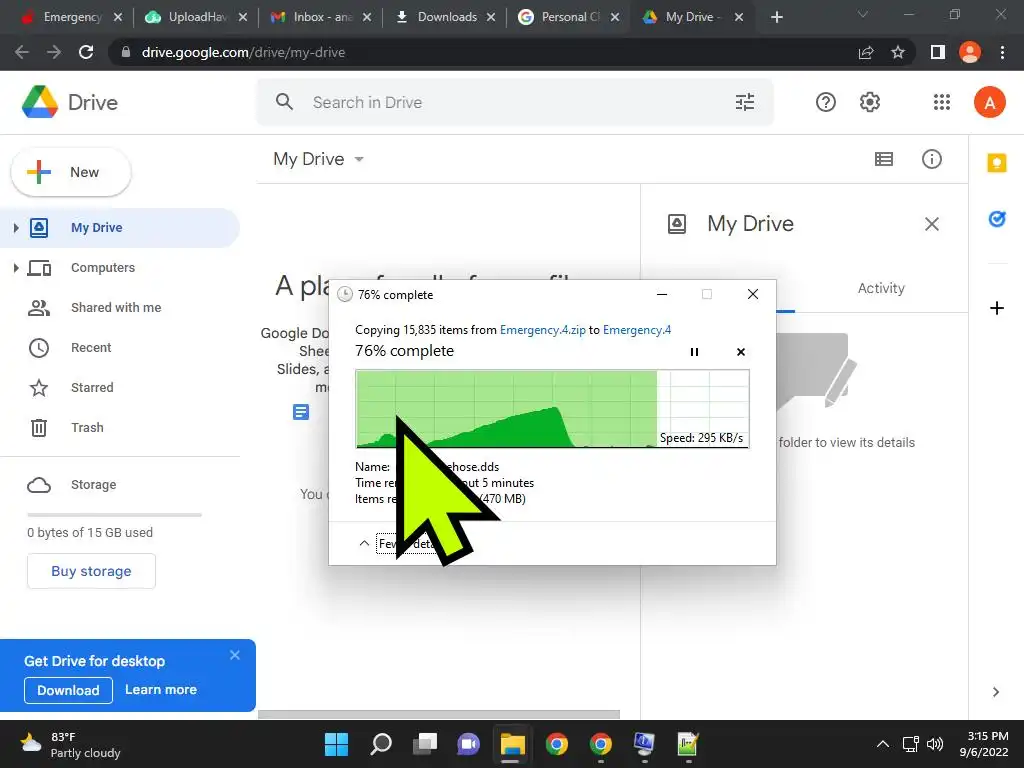Open the Windows Start menu
The width and height of the screenshot is (1024, 768).
coord(336,744)
